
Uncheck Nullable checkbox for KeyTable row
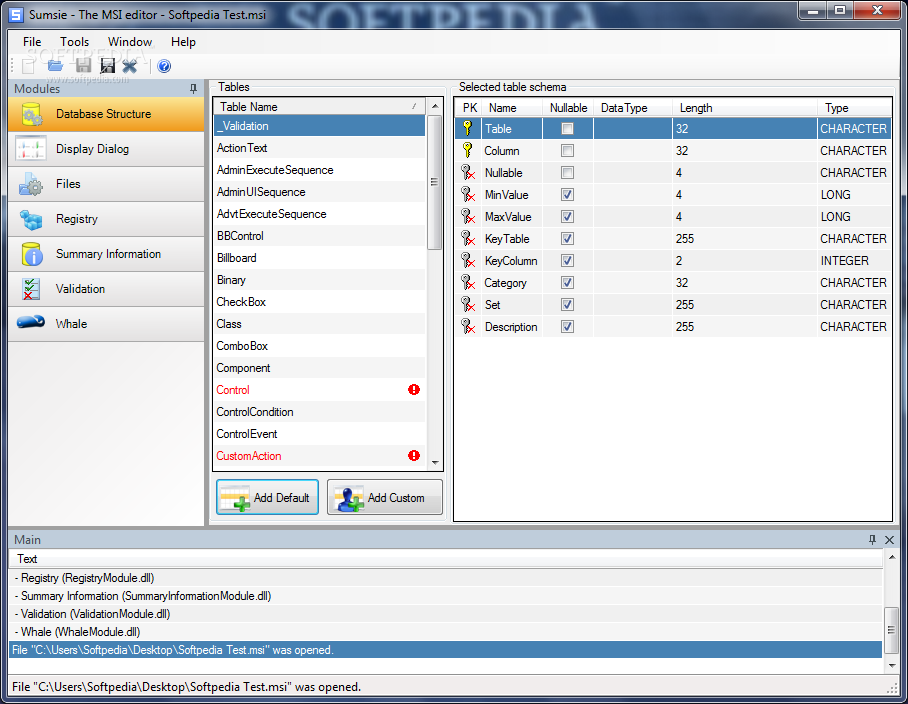[568, 239]
